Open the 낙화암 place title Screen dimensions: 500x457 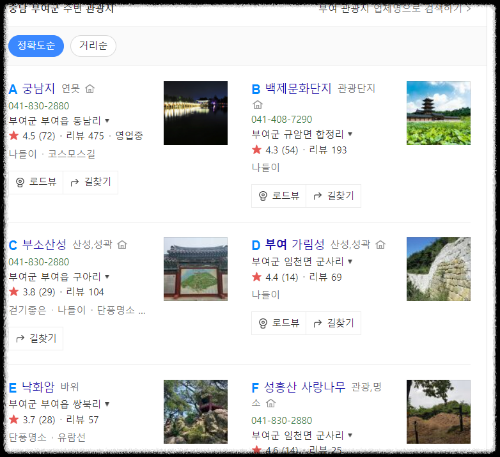(x=38, y=387)
